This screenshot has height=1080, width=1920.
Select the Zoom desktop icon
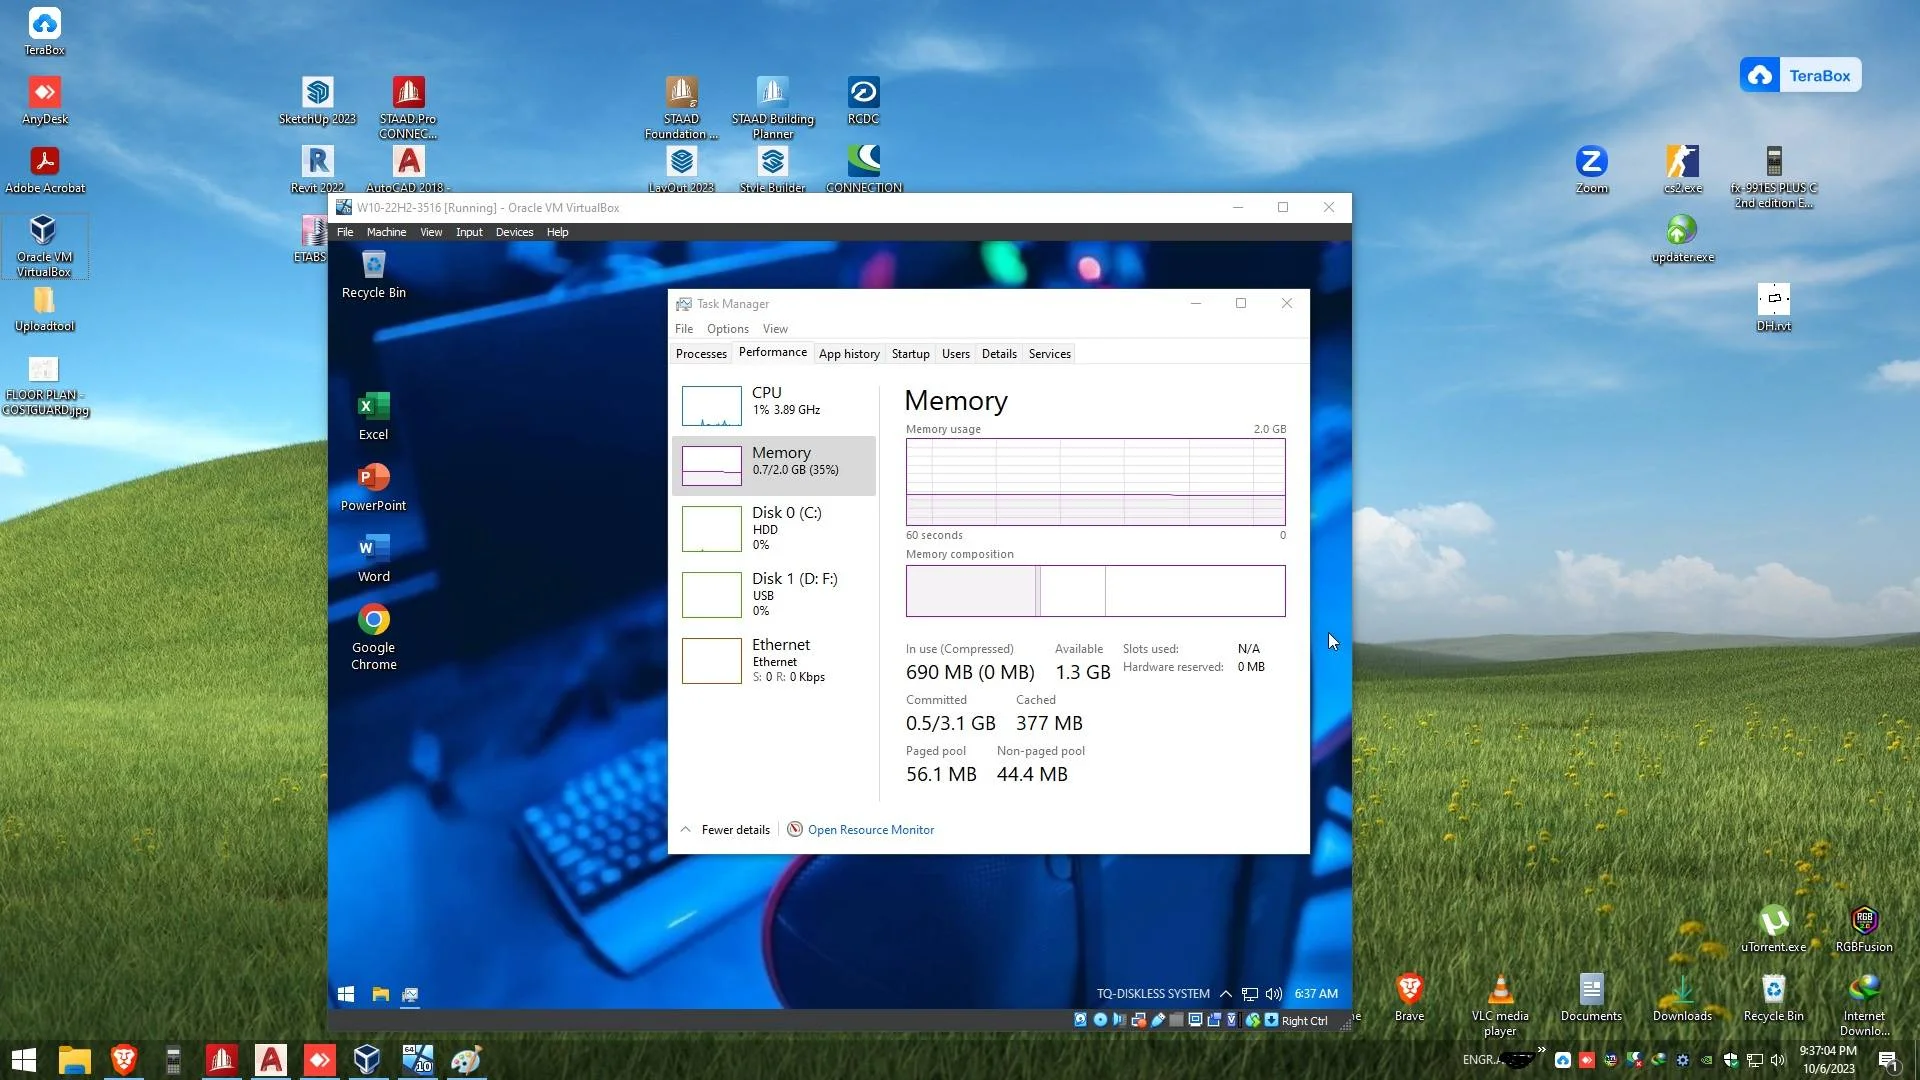point(1591,170)
